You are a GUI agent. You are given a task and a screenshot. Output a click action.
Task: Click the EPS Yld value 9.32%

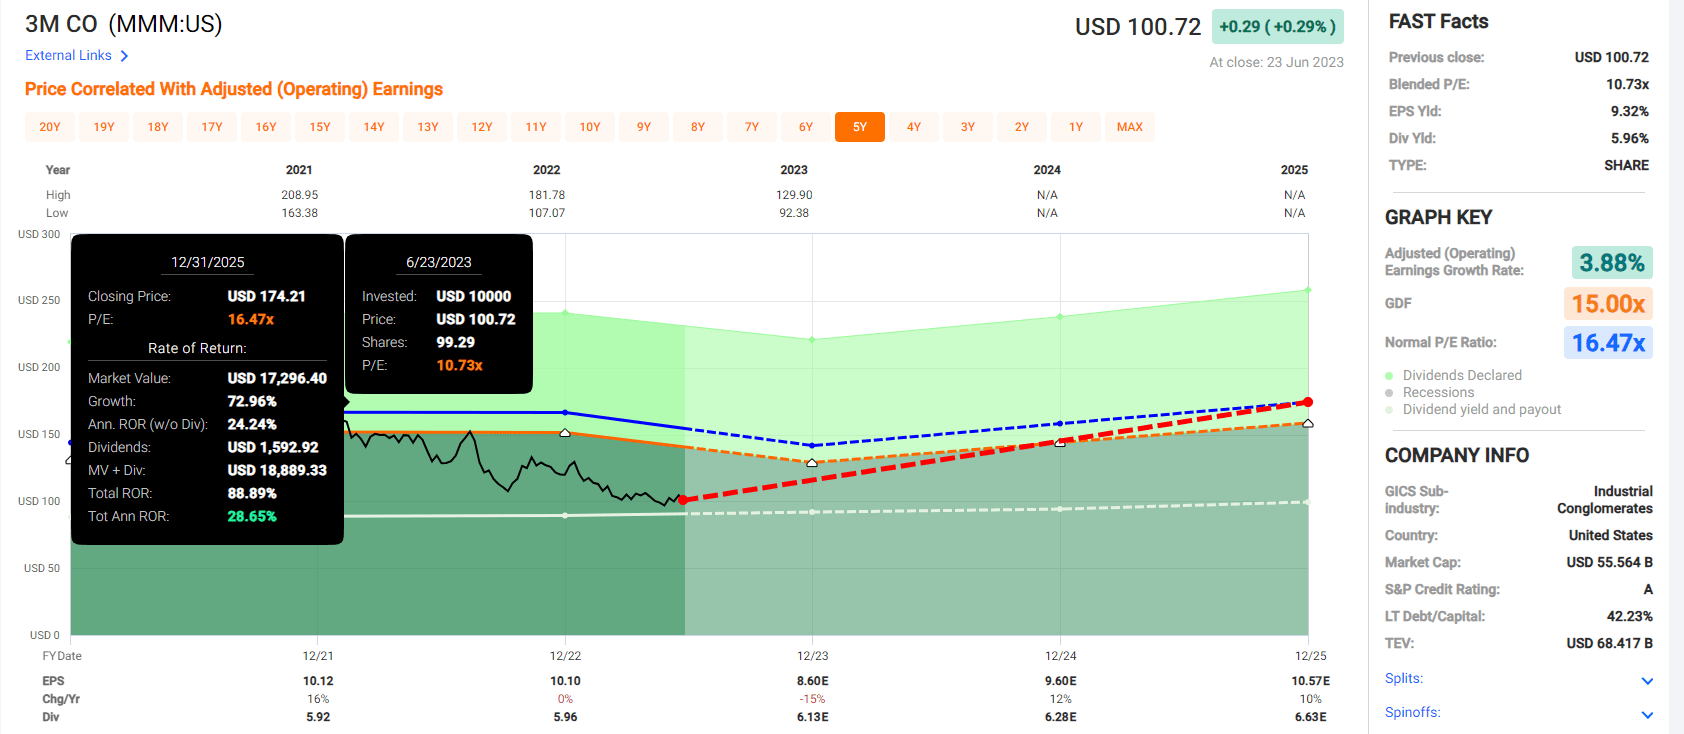click(x=1630, y=111)
